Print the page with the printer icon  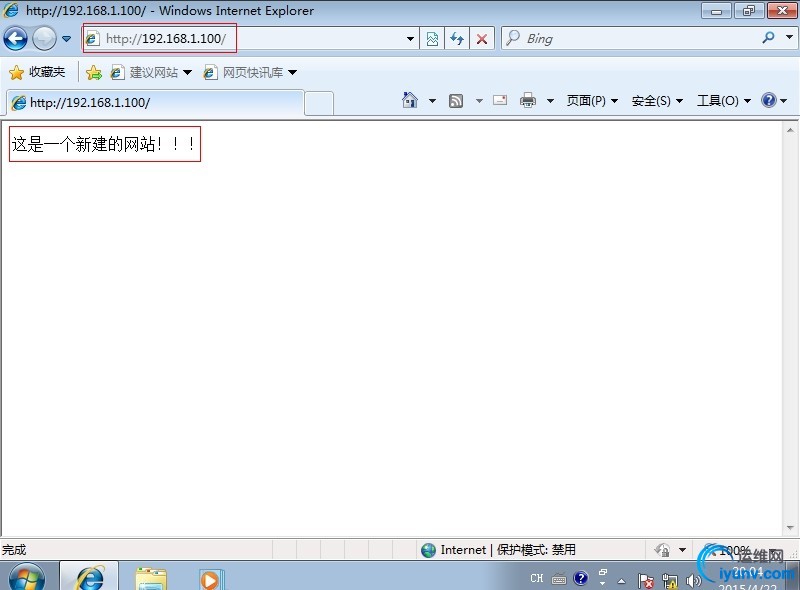pyautogui.click(x=528, y=101)
